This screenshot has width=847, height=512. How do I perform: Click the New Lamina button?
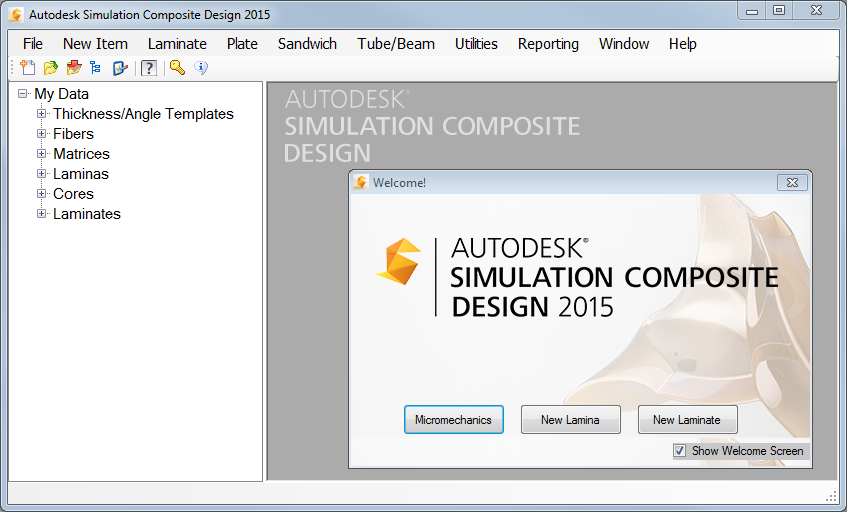tap(570, 420)
